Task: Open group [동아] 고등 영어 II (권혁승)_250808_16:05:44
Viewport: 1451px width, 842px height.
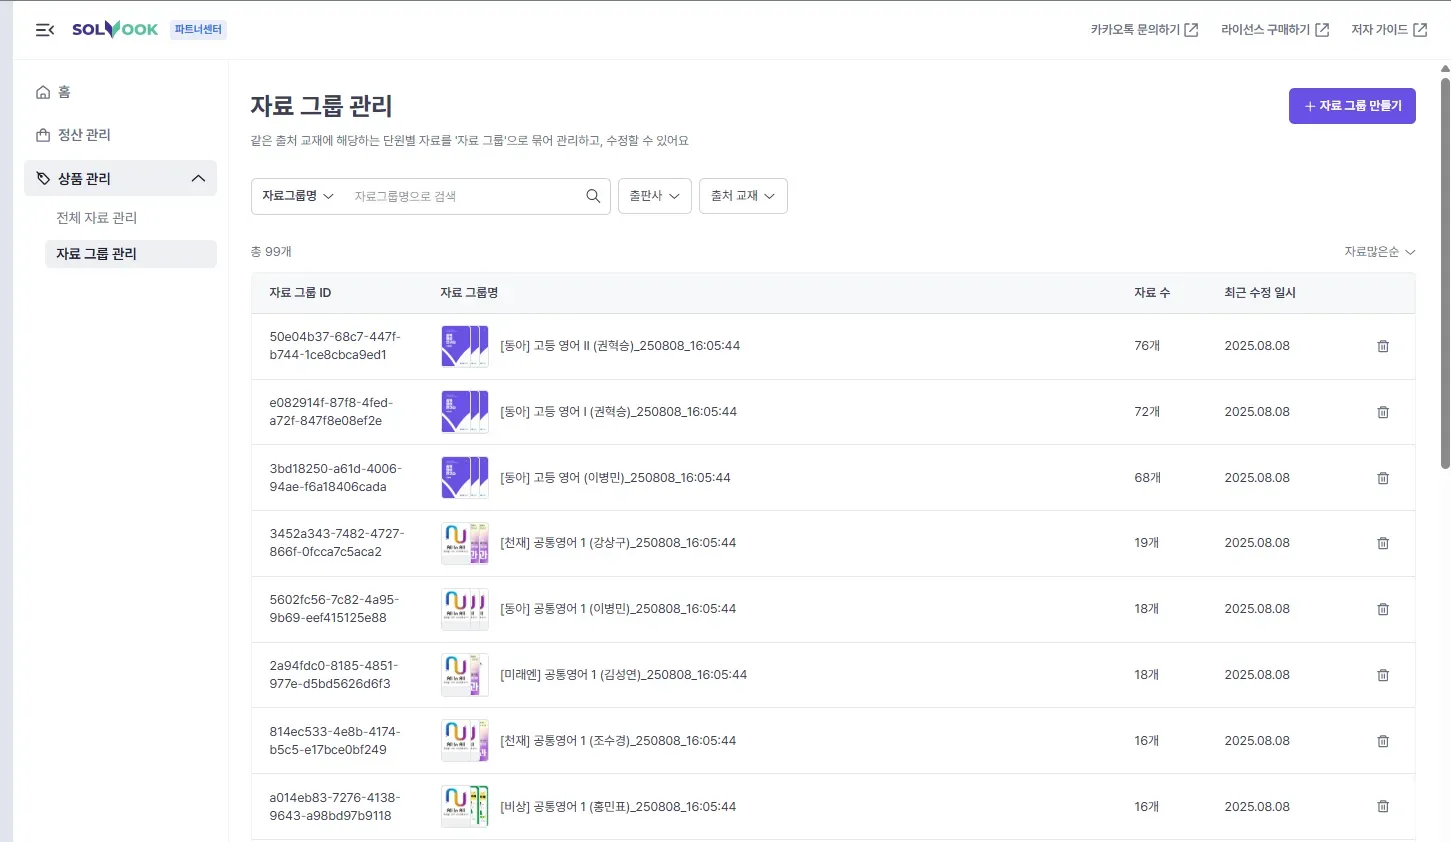Action: click(x=620, y=346)
